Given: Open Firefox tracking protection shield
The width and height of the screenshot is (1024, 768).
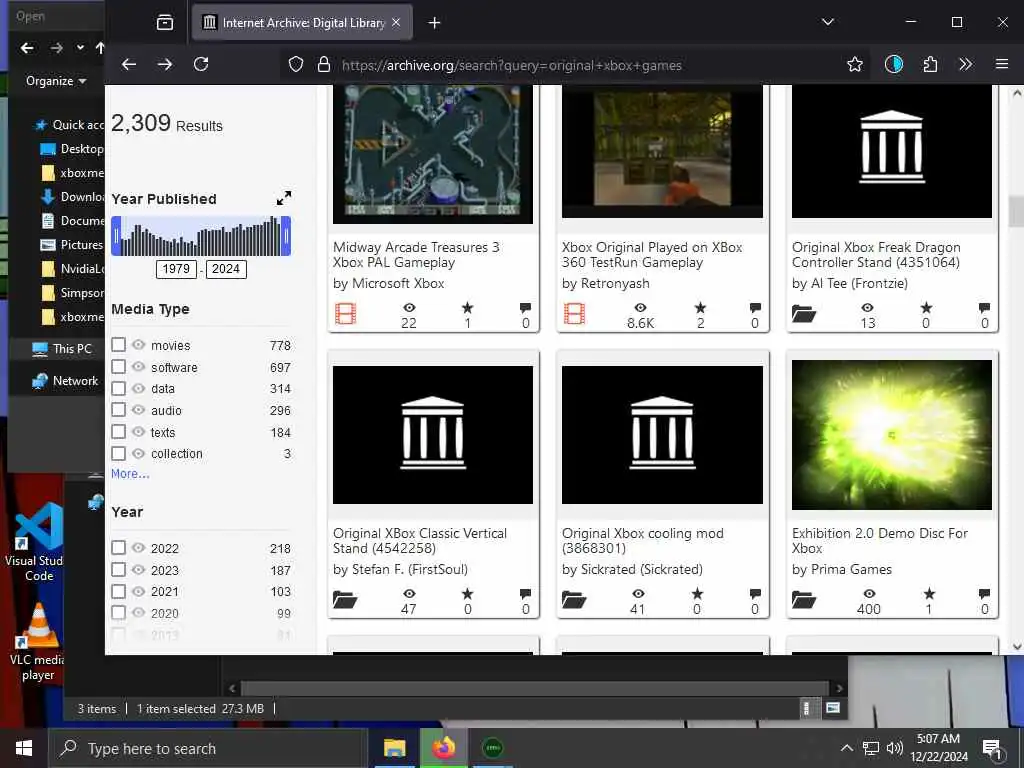Looking at the screenshot, I should [296, 65].
